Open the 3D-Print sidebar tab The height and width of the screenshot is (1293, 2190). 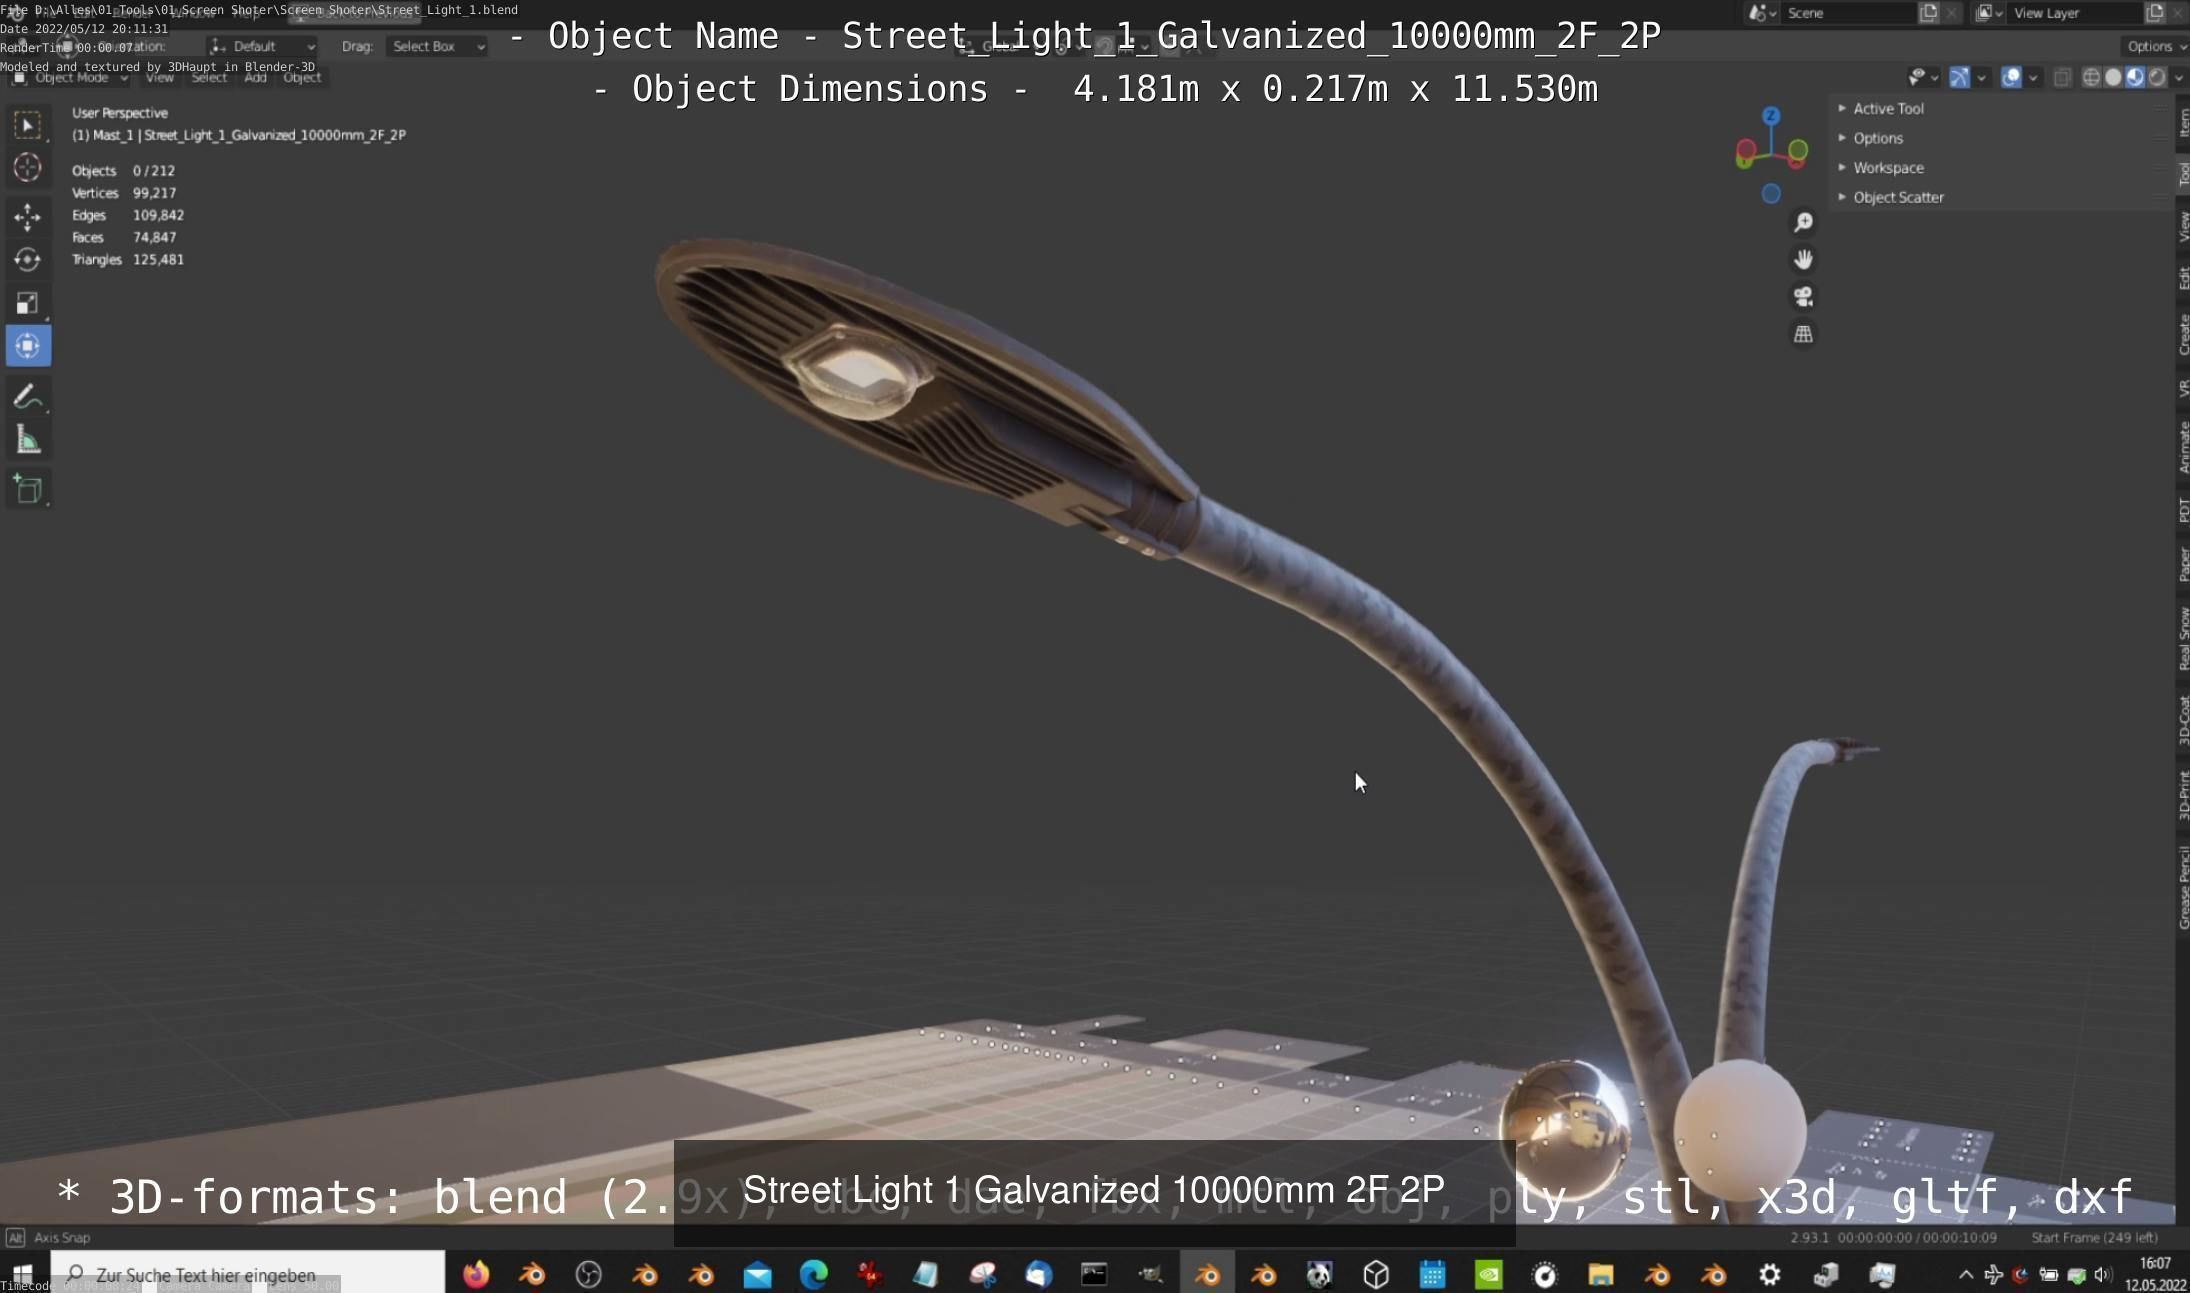tap(2183, 796)
